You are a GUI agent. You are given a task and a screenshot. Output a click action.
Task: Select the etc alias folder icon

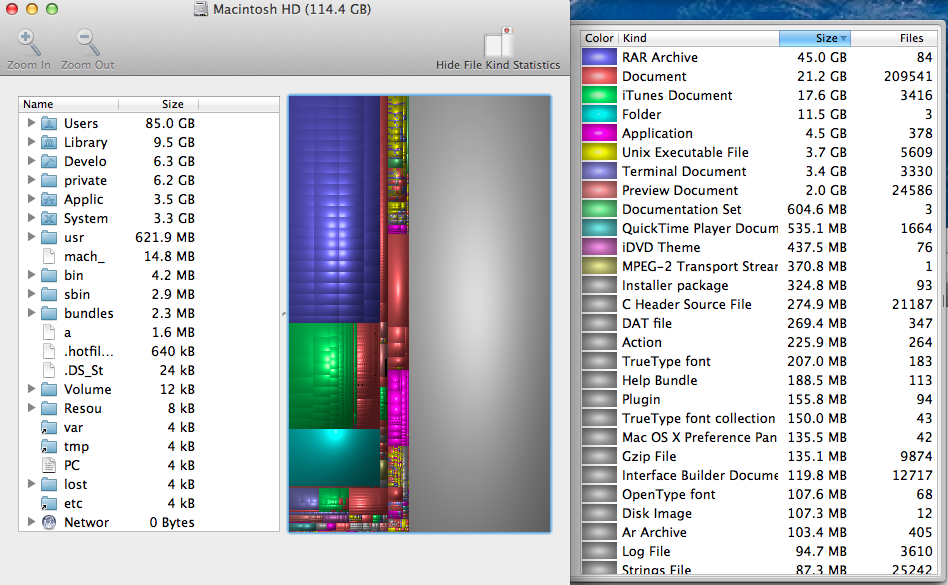click(49, 503)
